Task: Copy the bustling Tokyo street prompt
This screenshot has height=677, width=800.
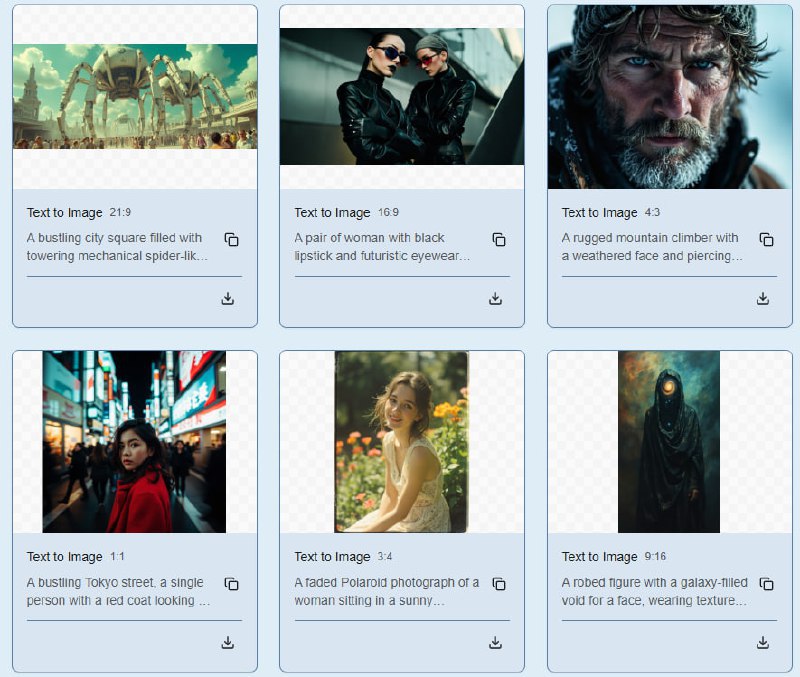Action: (231, 584)
